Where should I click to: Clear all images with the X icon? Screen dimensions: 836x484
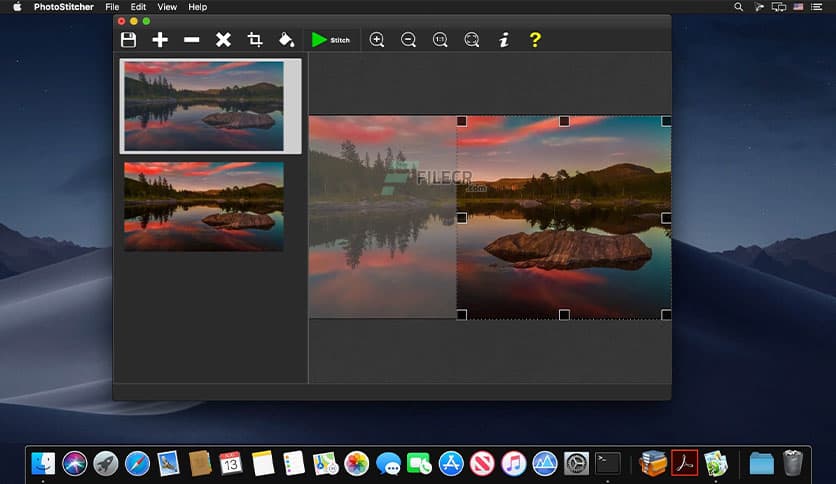click(x=223, y=40)
